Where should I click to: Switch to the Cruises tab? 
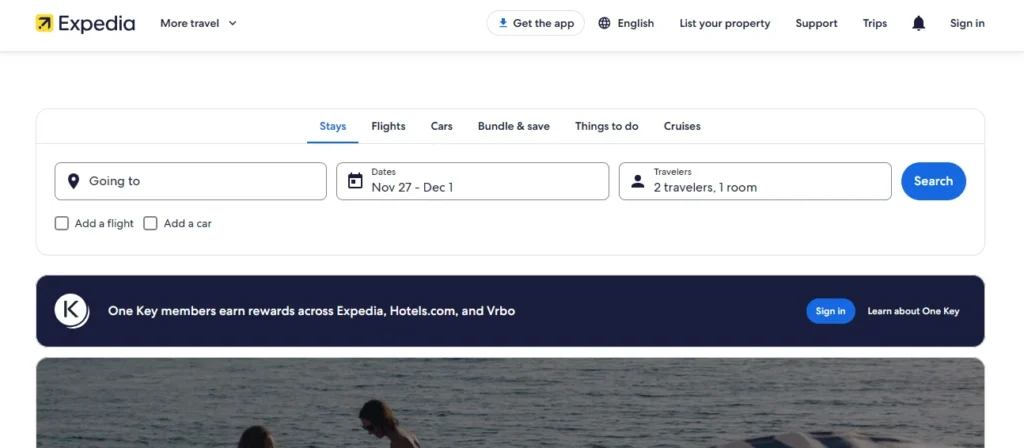[x=682, y=127]
